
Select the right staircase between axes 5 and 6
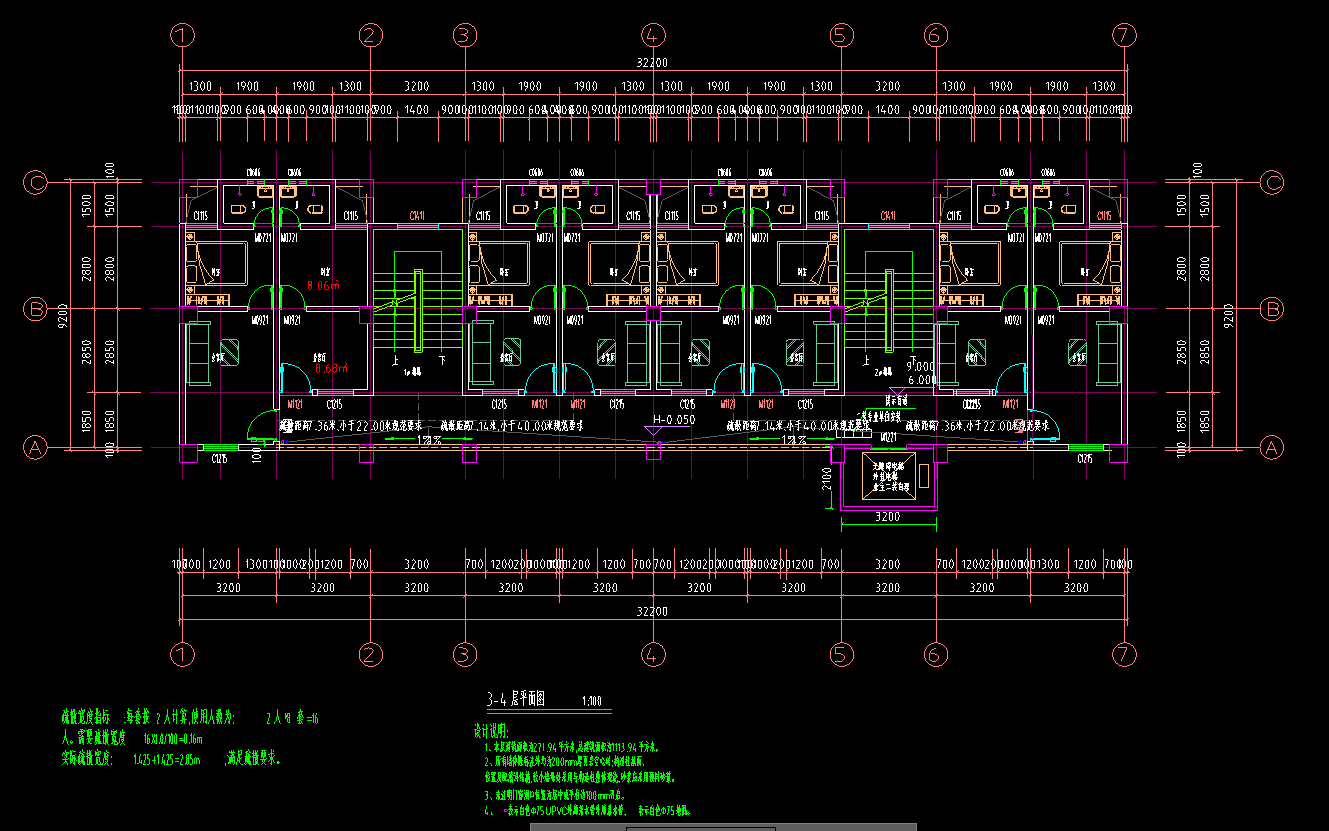pyautogui.click(x=888, y=309)
